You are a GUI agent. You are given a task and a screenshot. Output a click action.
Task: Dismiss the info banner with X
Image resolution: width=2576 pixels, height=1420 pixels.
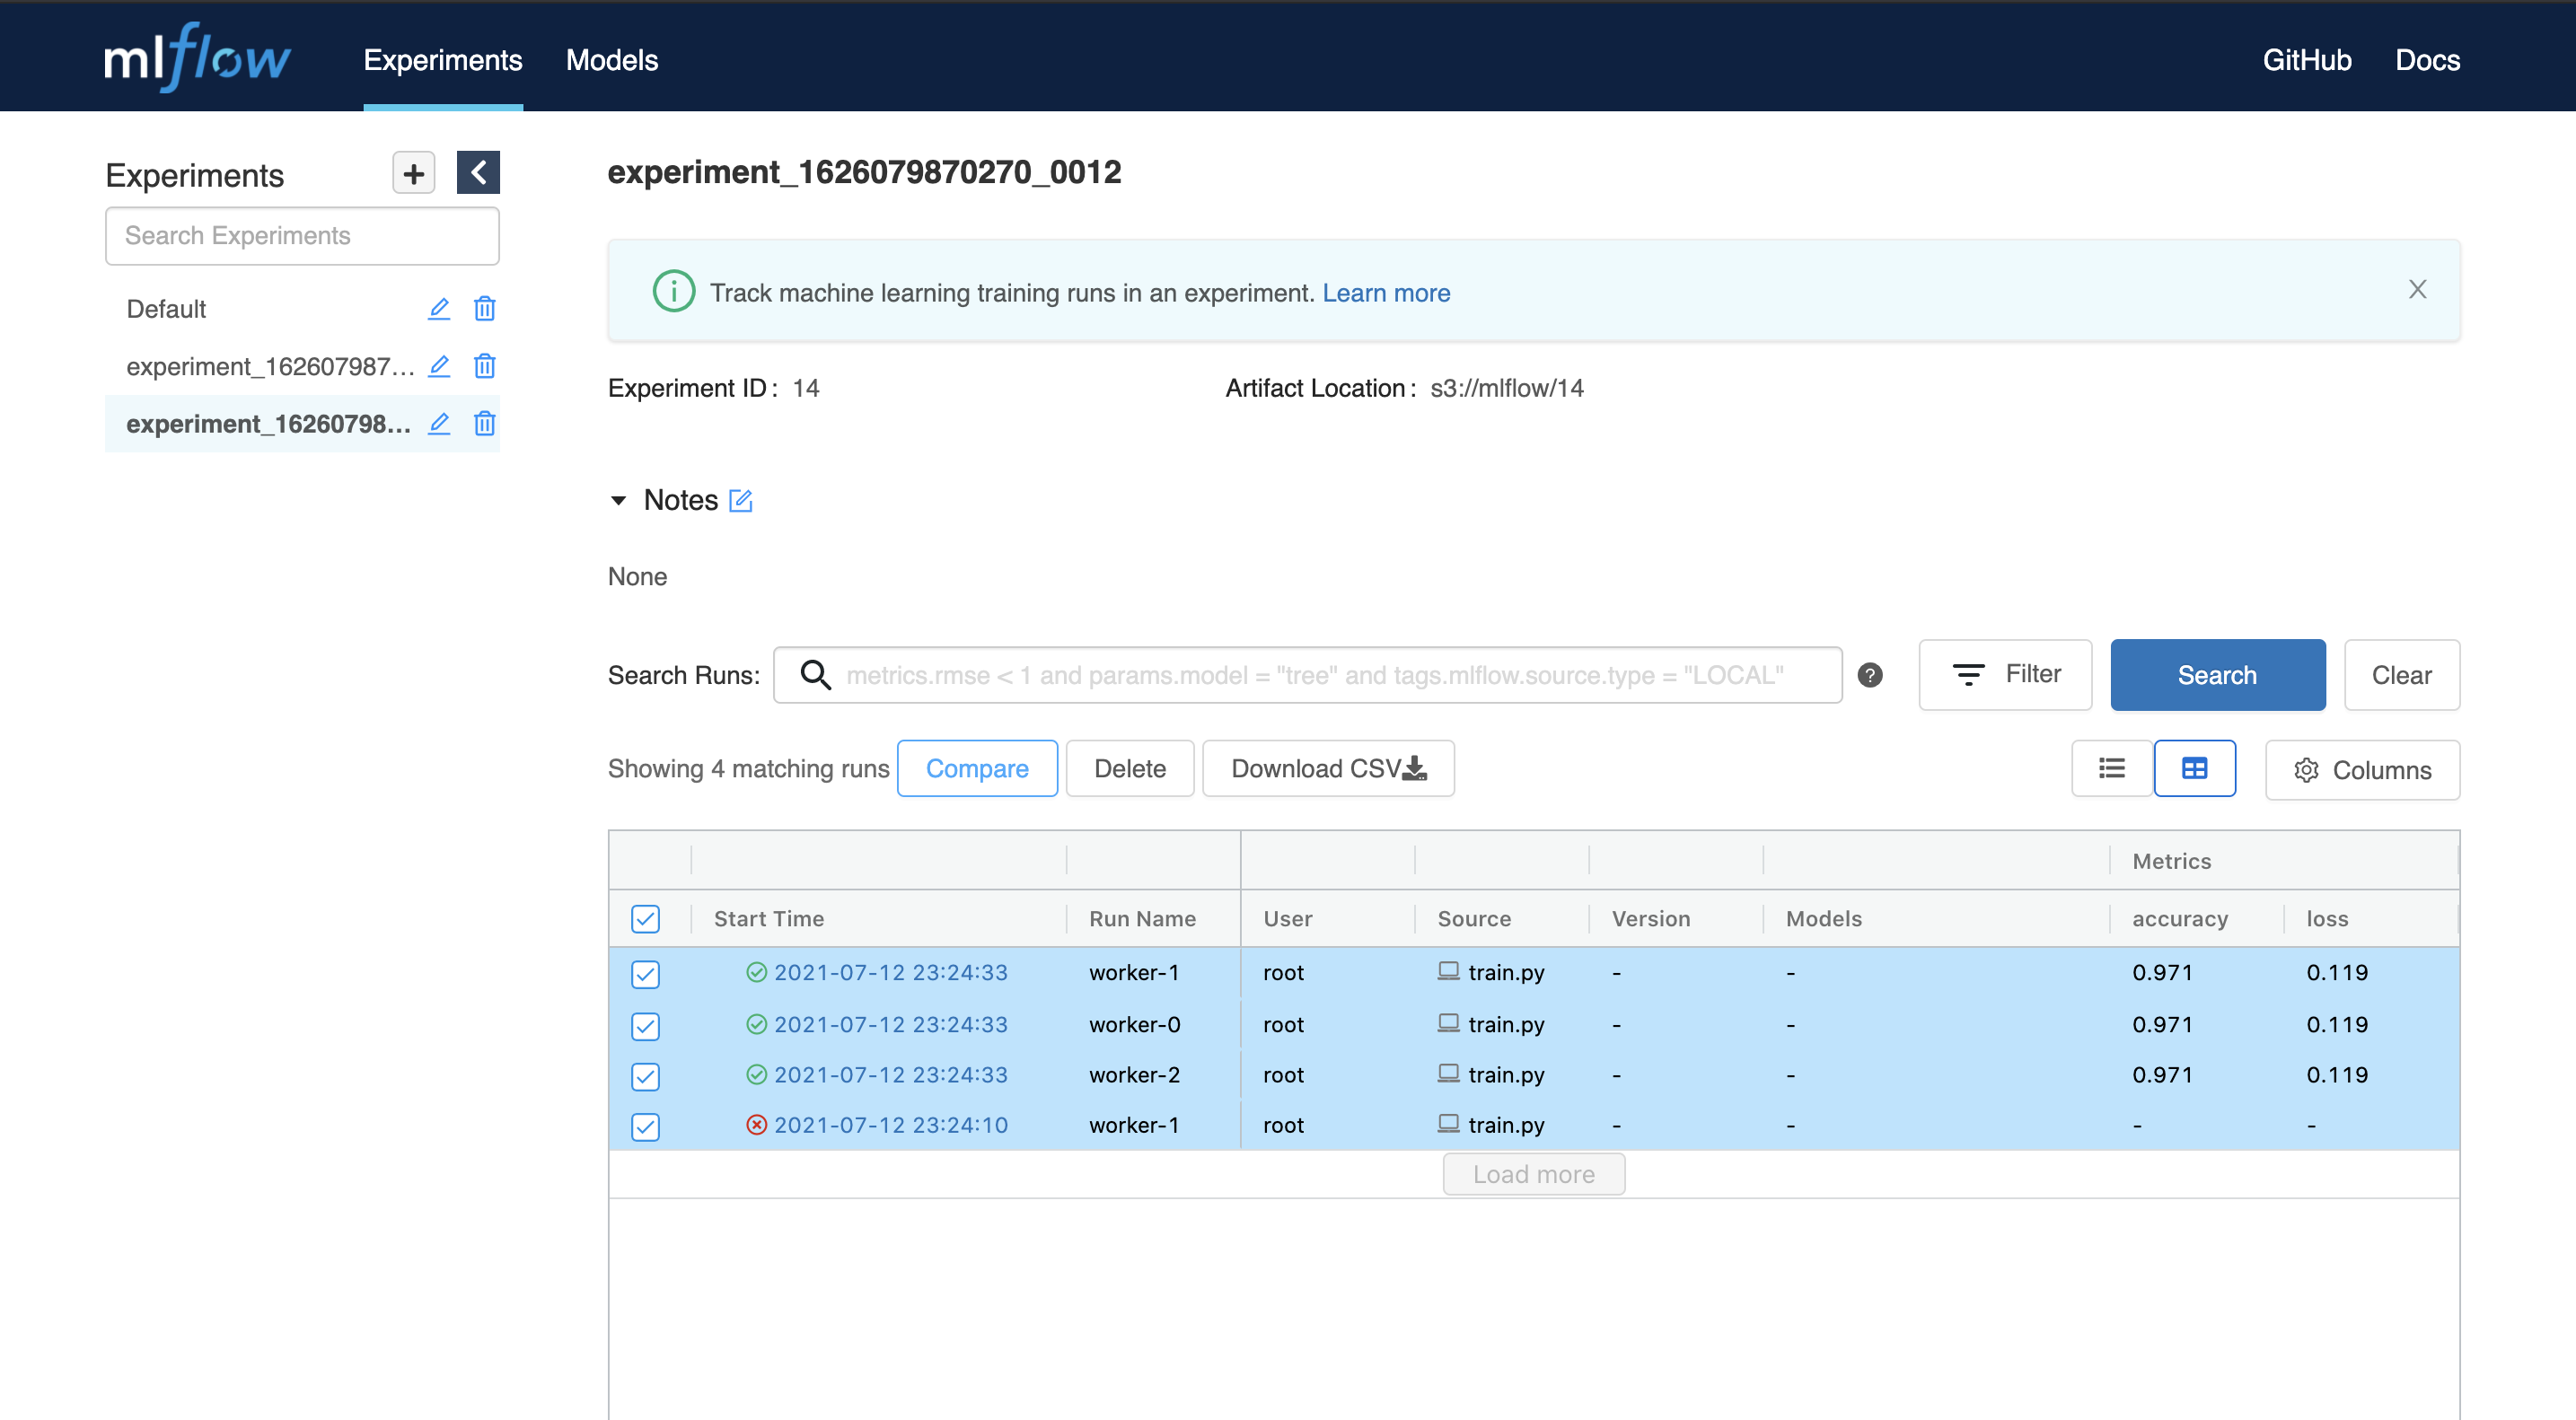click(2417, 290)
